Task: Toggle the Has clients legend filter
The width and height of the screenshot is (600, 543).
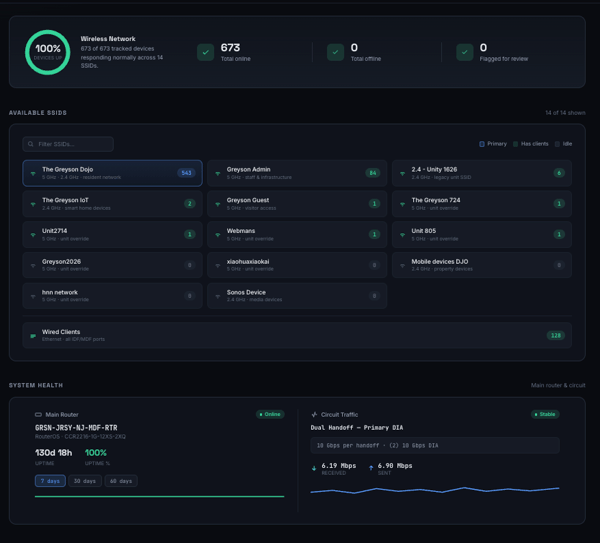Action: coord(531,144)
